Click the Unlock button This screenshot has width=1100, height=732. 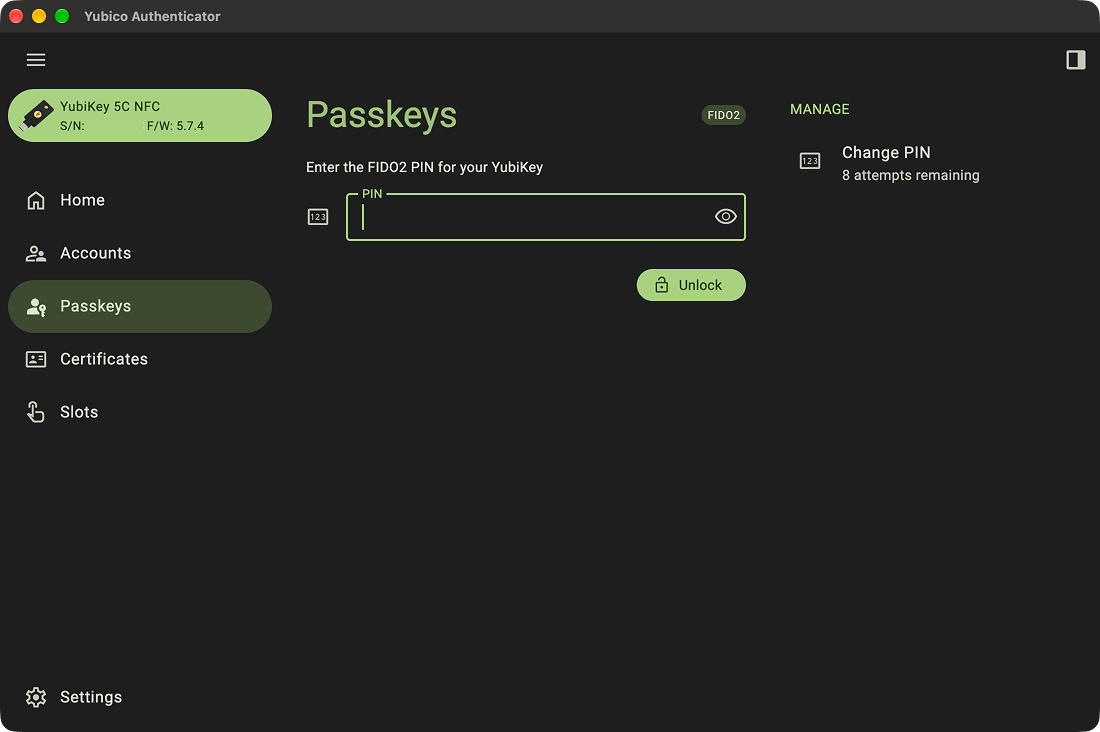(691, 285)
